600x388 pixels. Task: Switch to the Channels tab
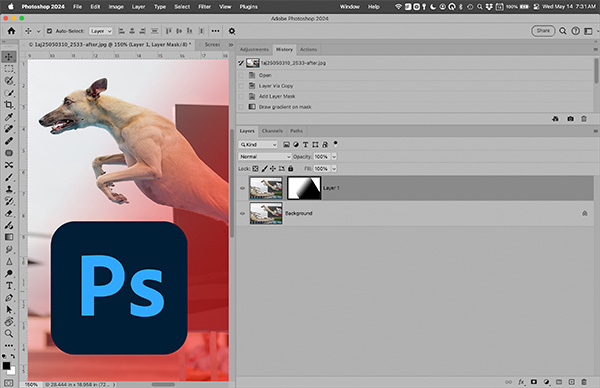click(272, 131)
